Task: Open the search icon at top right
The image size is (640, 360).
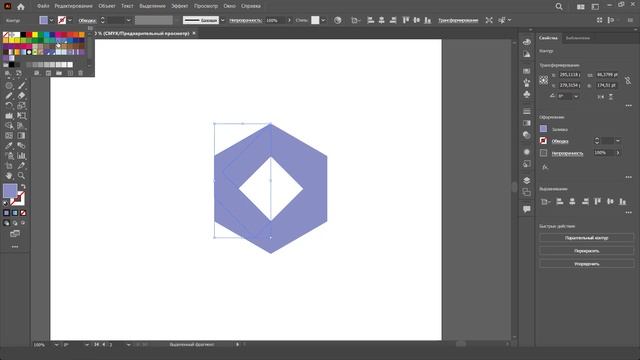Action: coord(559,7)
